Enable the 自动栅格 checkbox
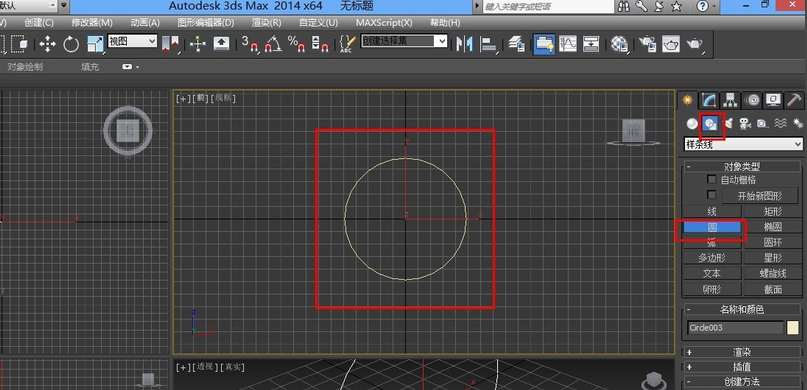This screenshot has height=390, width=807. point(712,180)
